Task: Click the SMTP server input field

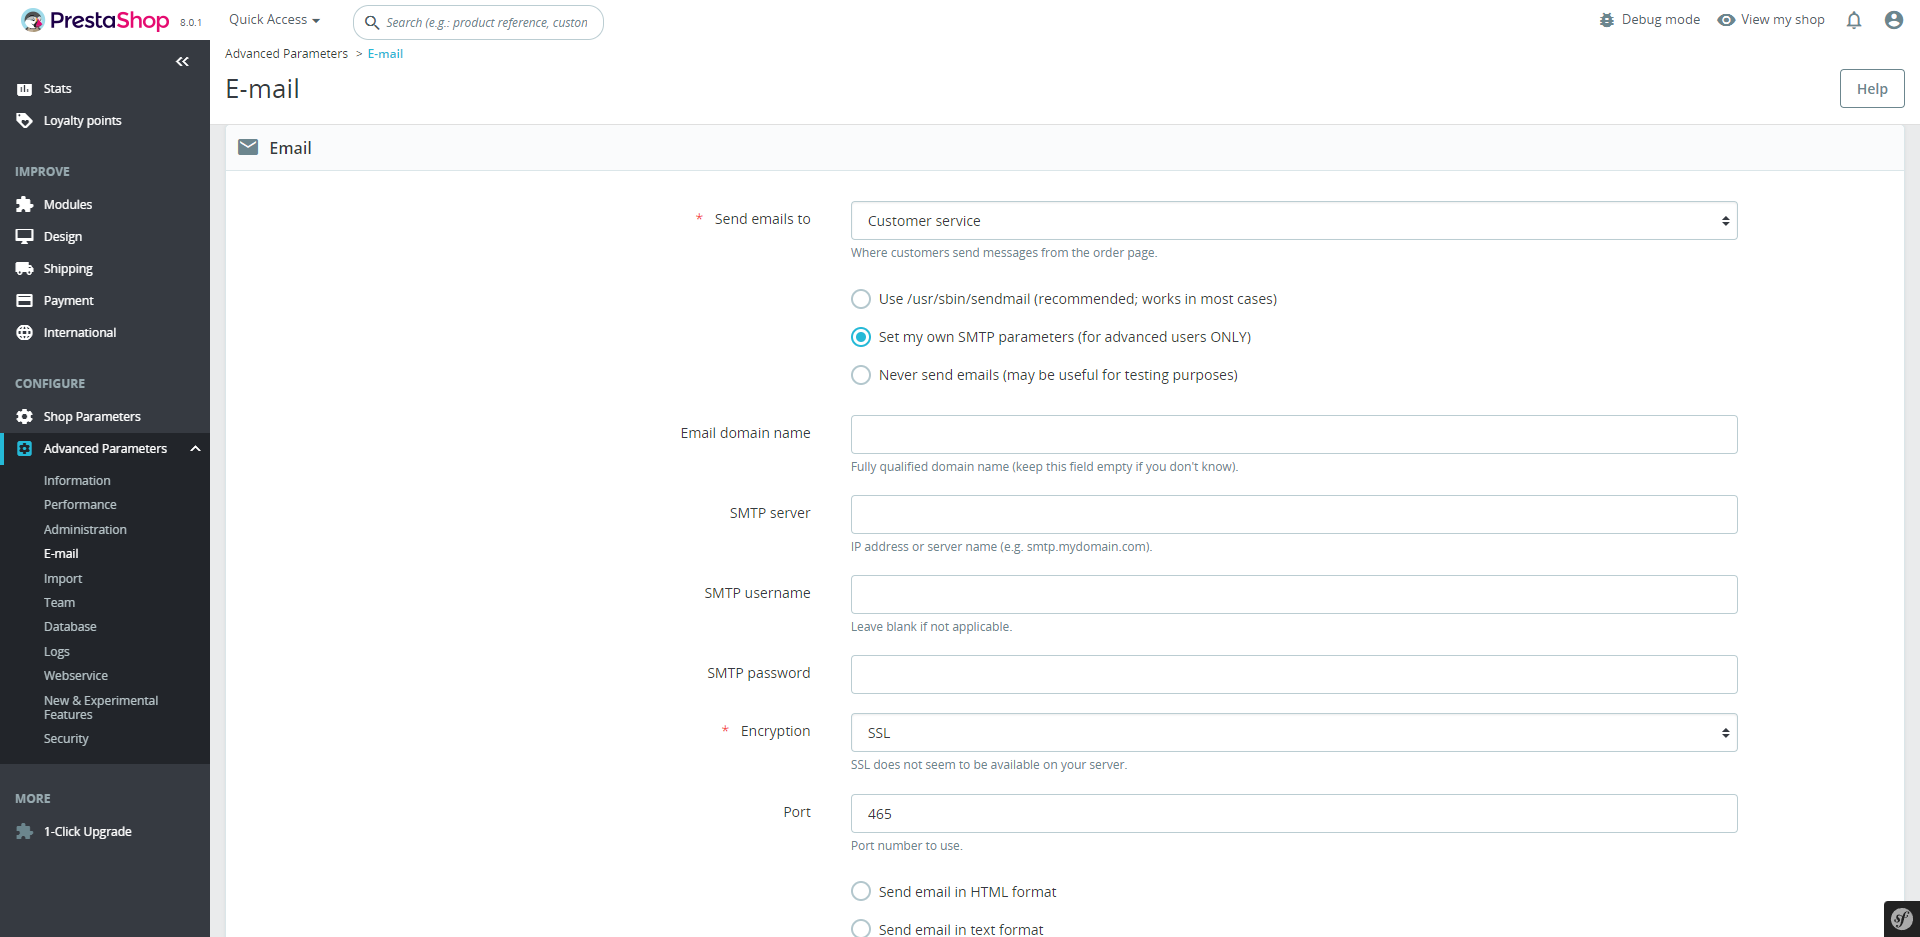Action: 1294,515
